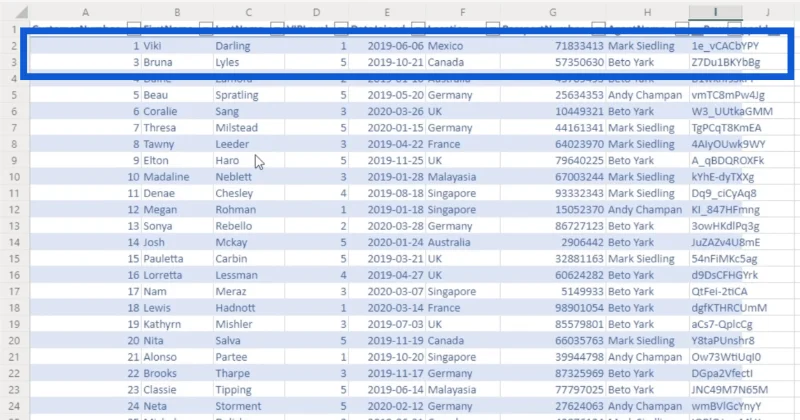Select the last name cell 'Spratling'
The width and height of the screenshot is (800, 420).
[248, 95]
